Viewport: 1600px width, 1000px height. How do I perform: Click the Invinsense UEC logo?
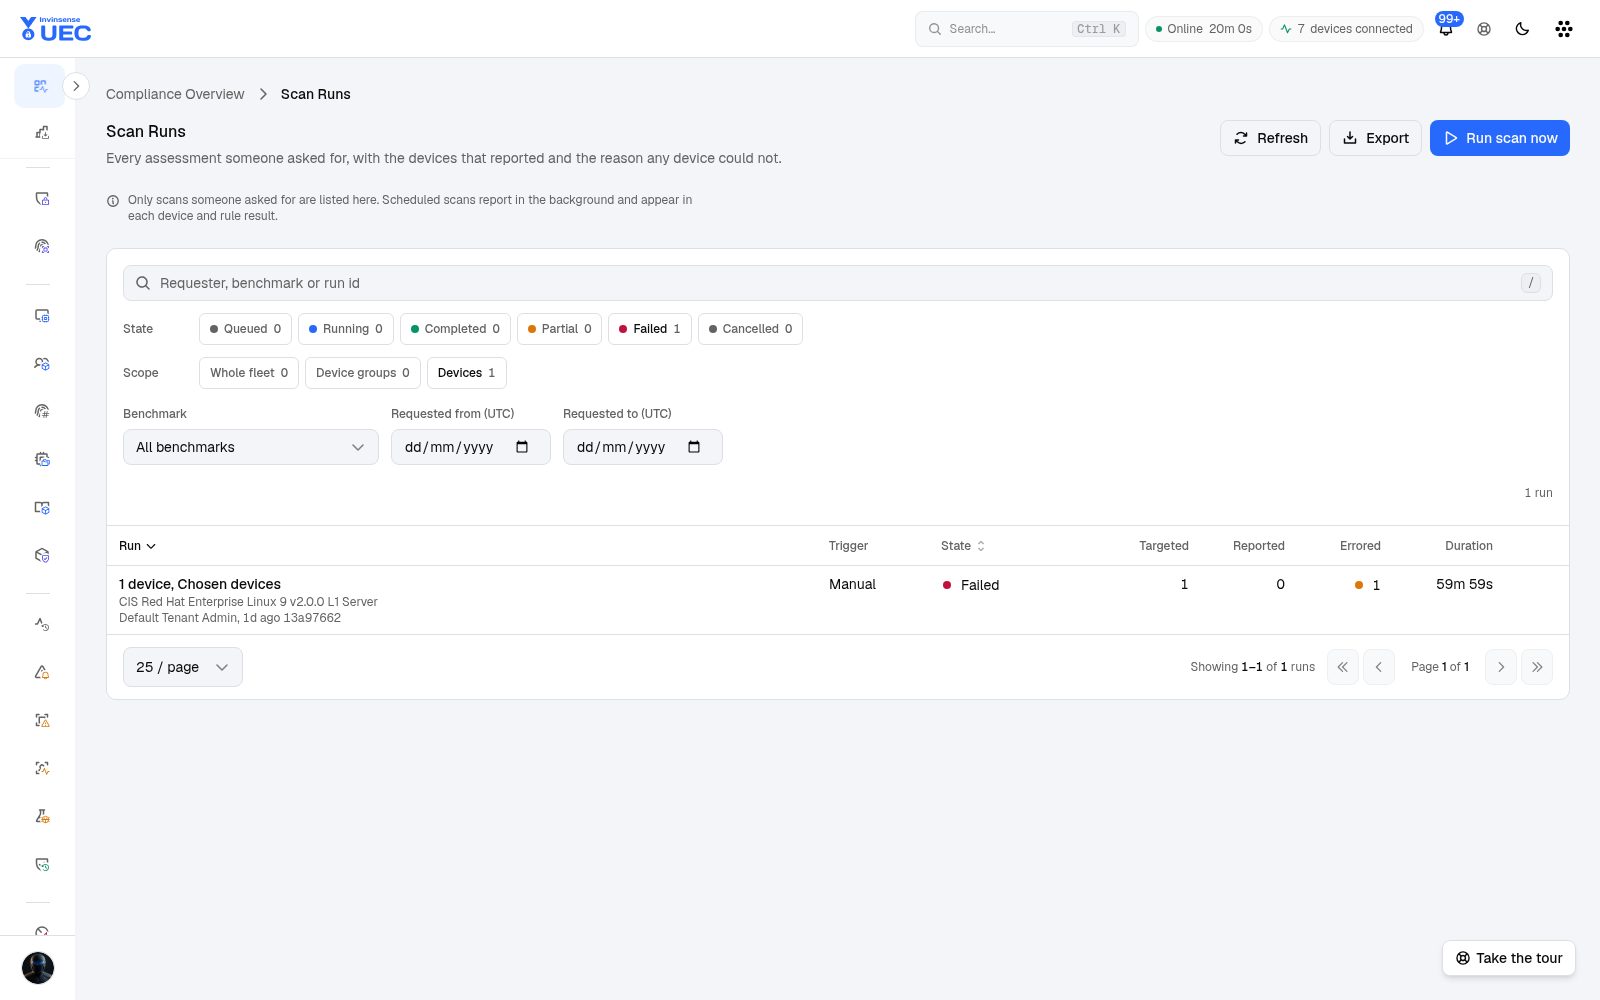pos(56,29)
